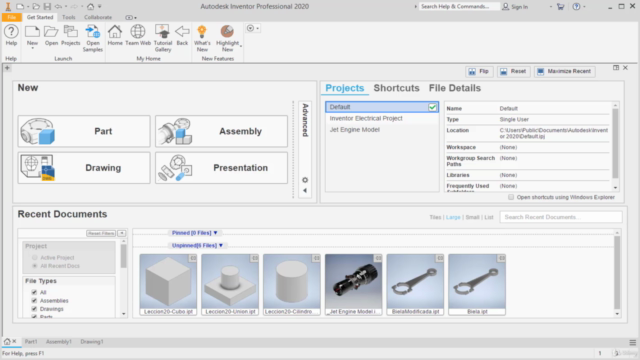
Task: Switch to the File Details tab
Action: coord(455,88)
